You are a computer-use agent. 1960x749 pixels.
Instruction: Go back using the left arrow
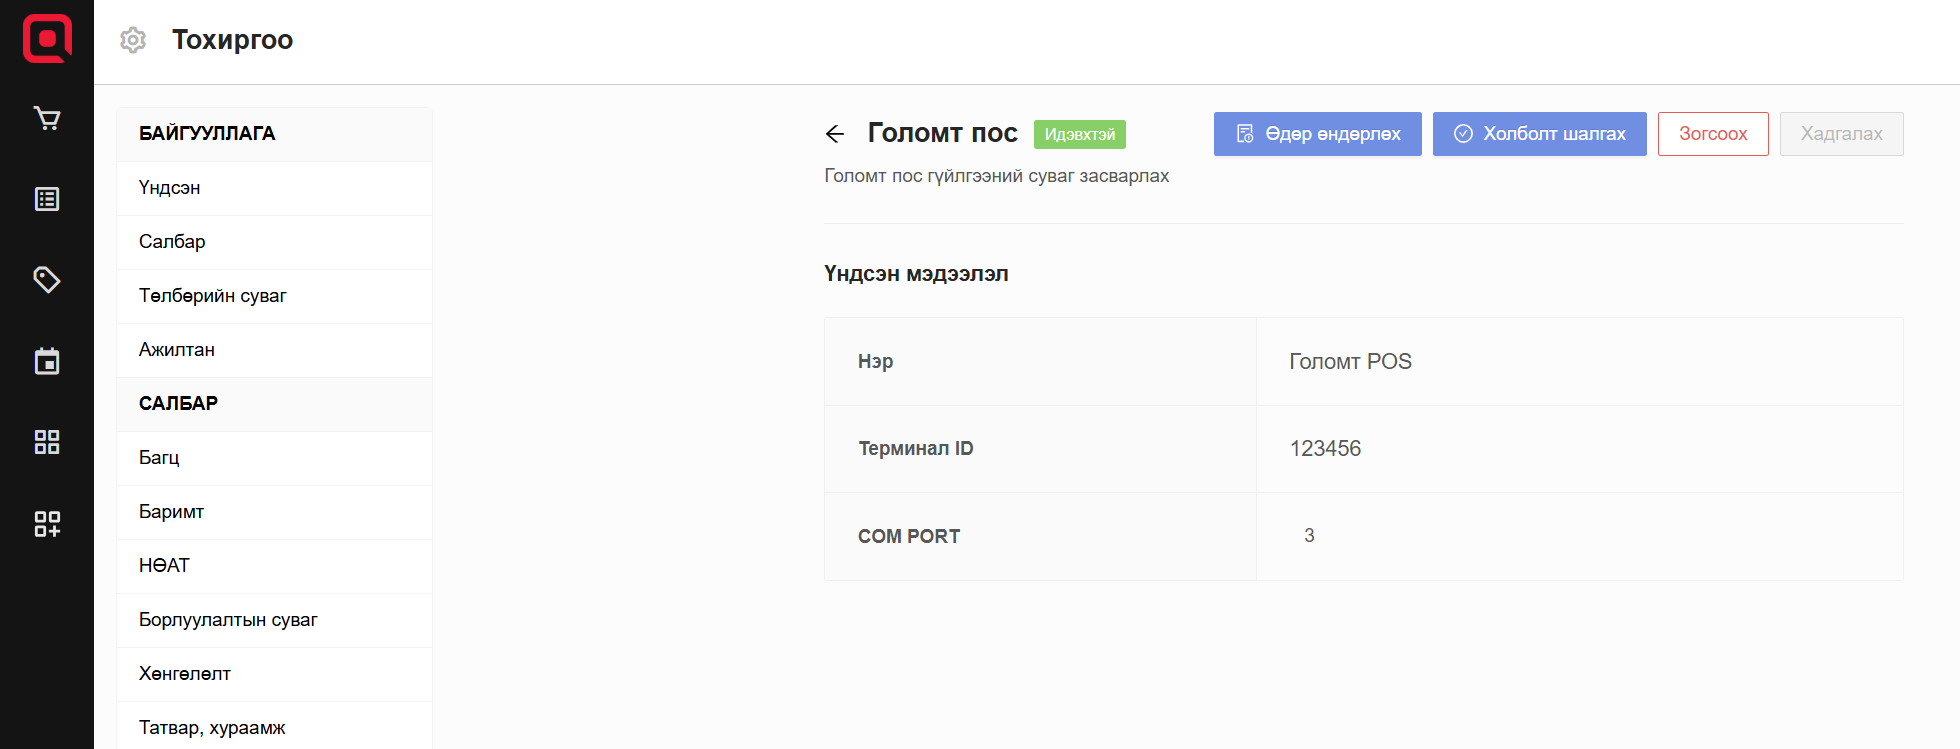[x=835, y=134]
